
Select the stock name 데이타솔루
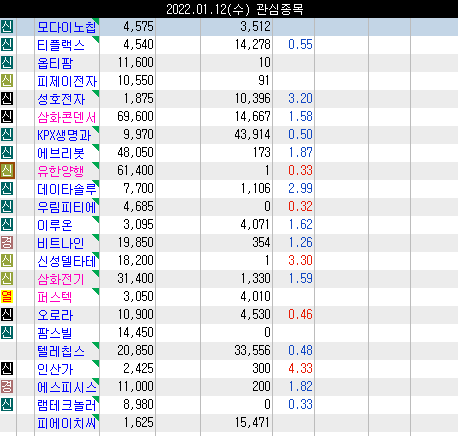click(67, 189)
